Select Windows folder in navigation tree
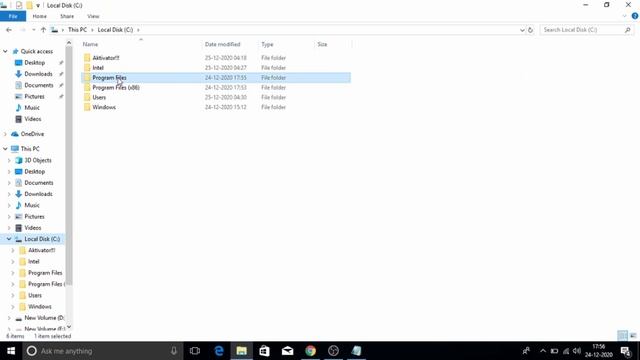 point(40,307)
